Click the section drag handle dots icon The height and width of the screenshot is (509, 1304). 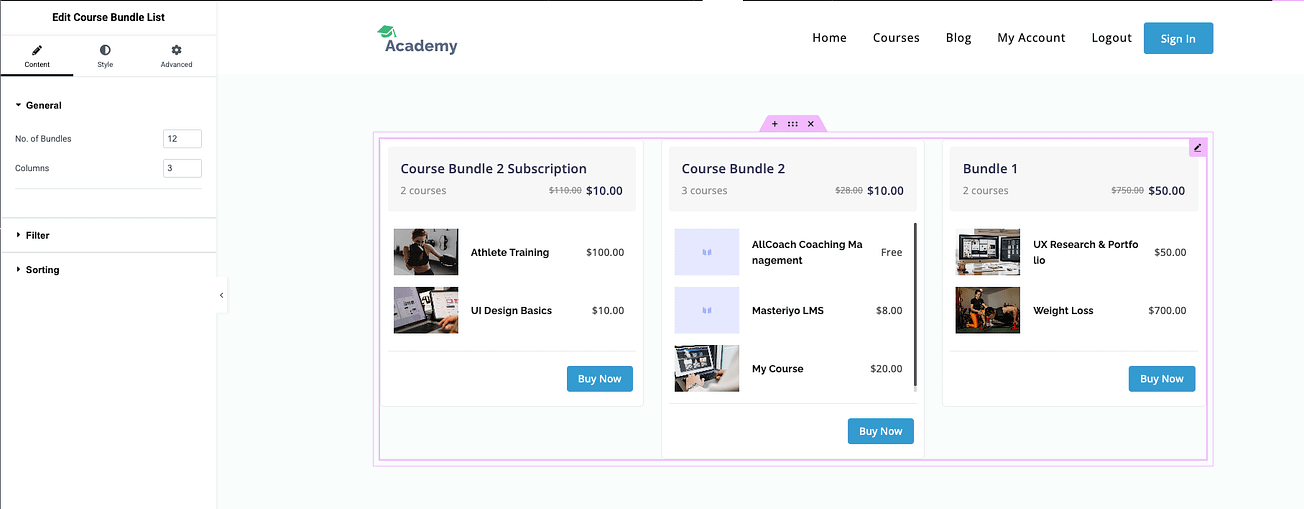pos(792,124)
